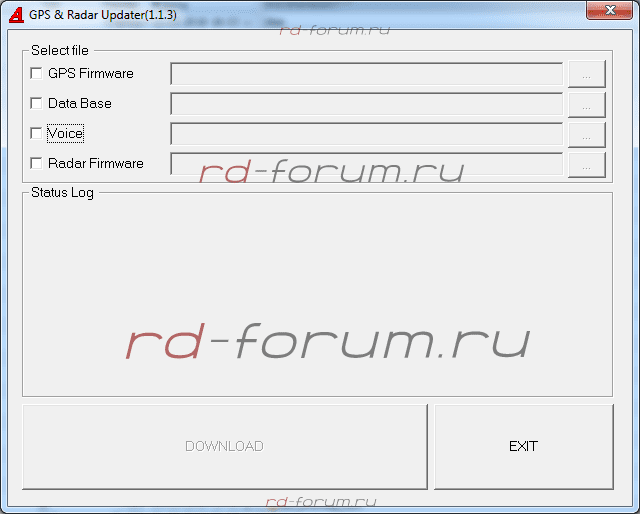This screenshot has height=514, width=640.
Task: Click the red app icon in title bar
Action: click(15, 14)
